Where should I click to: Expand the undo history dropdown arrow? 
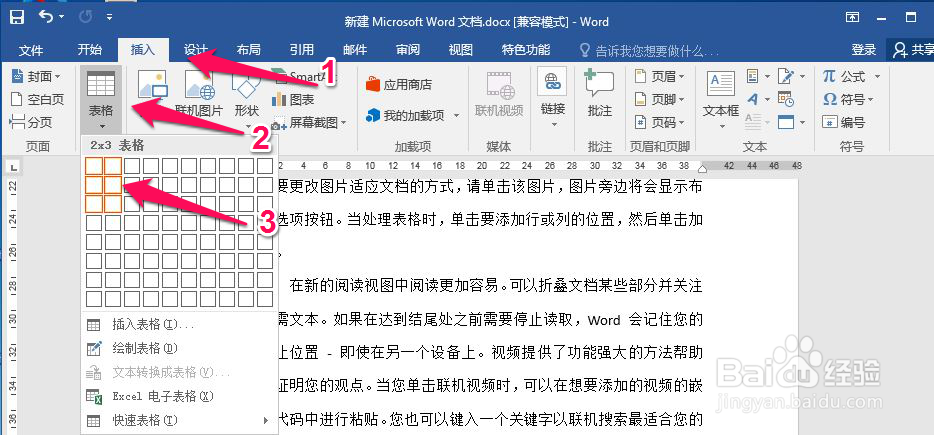pyautogui.click(x=62, y=17)
